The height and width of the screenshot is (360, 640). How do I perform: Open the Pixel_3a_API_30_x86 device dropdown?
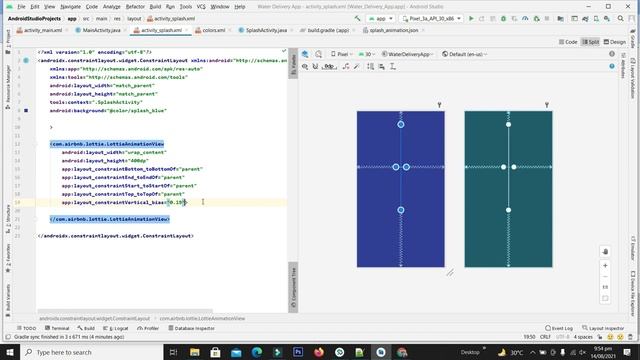tap(431, 18)
